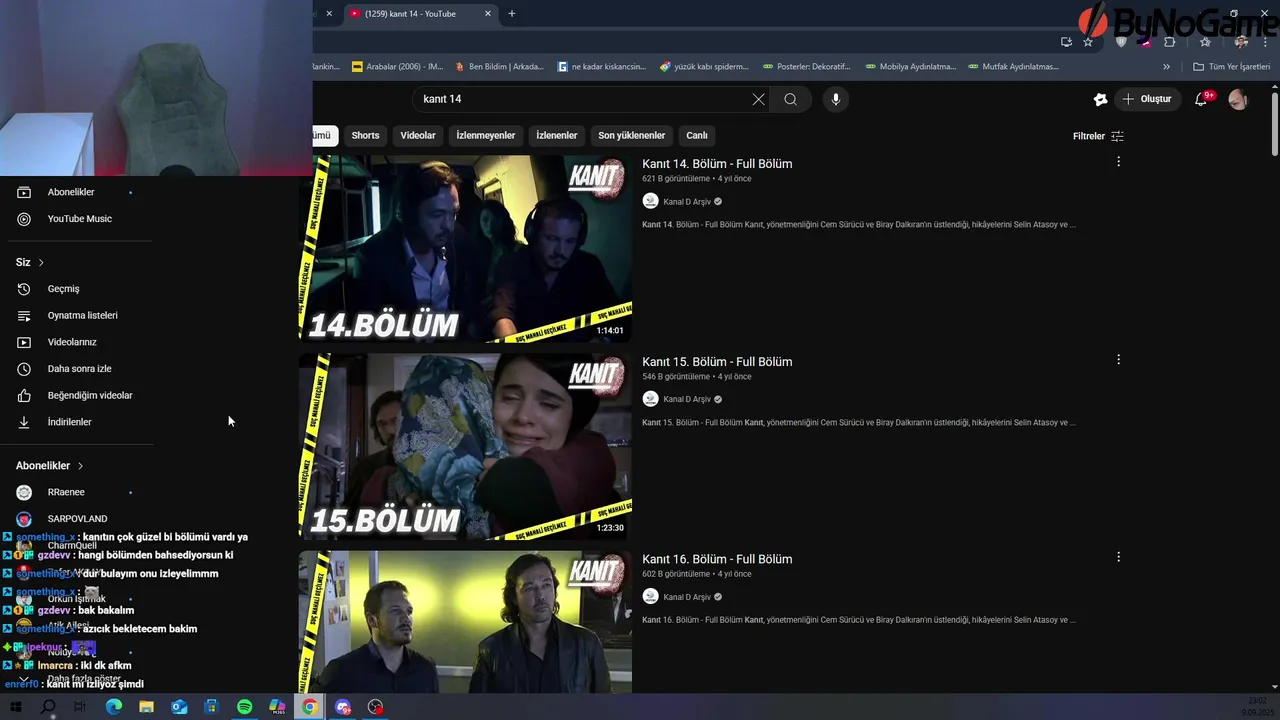Click the install app icon in address bar
This screenshot has width=1280, height=720.
point(1066,42)
